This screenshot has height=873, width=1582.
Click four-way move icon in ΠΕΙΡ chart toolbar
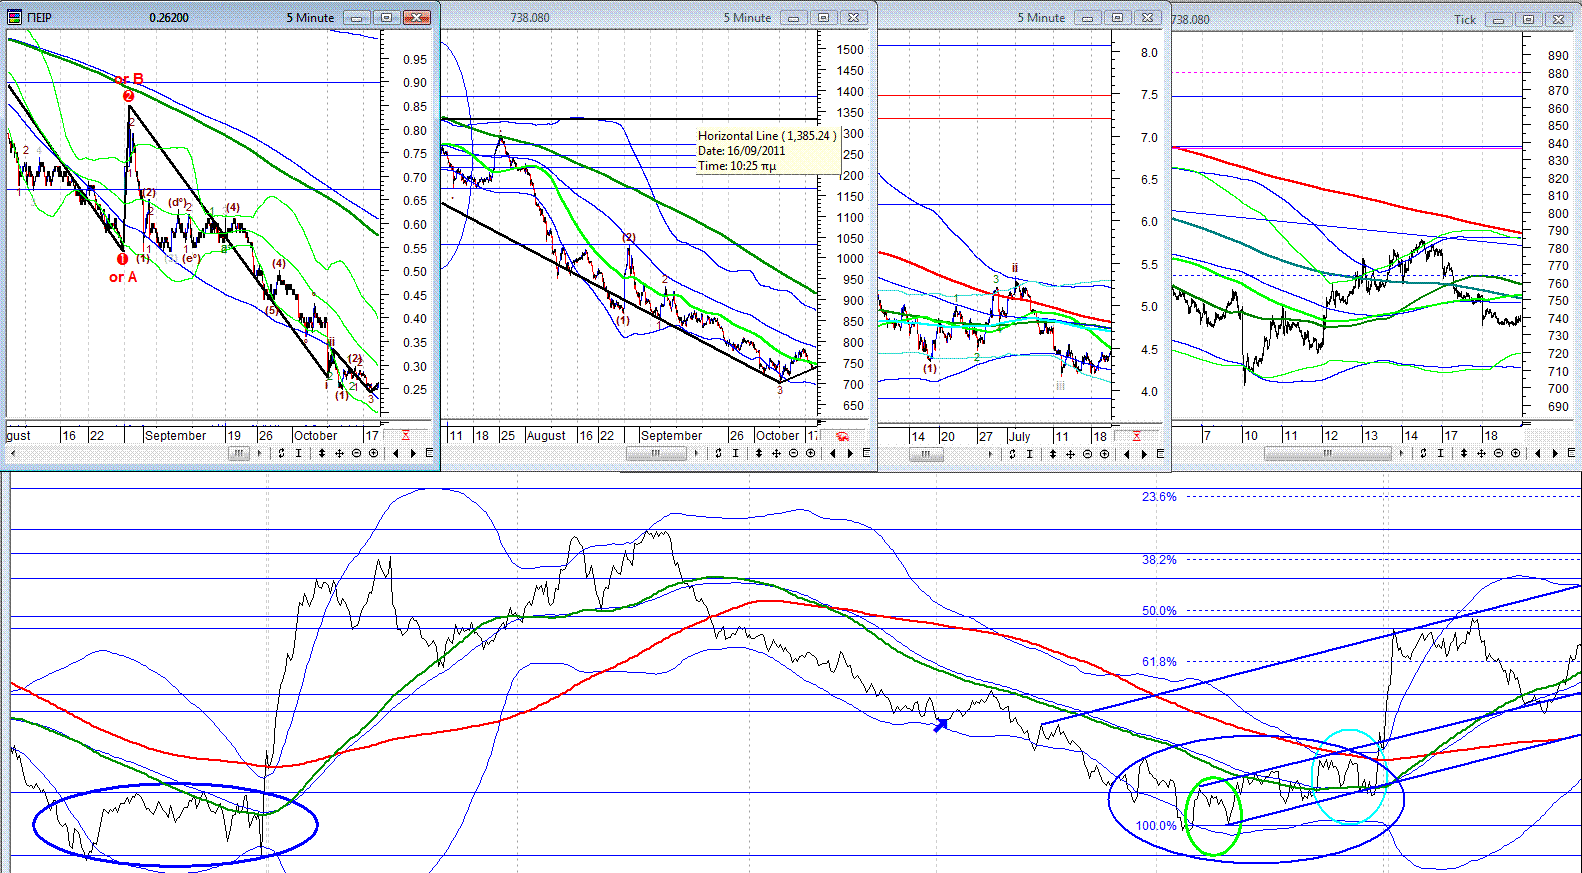339,453
